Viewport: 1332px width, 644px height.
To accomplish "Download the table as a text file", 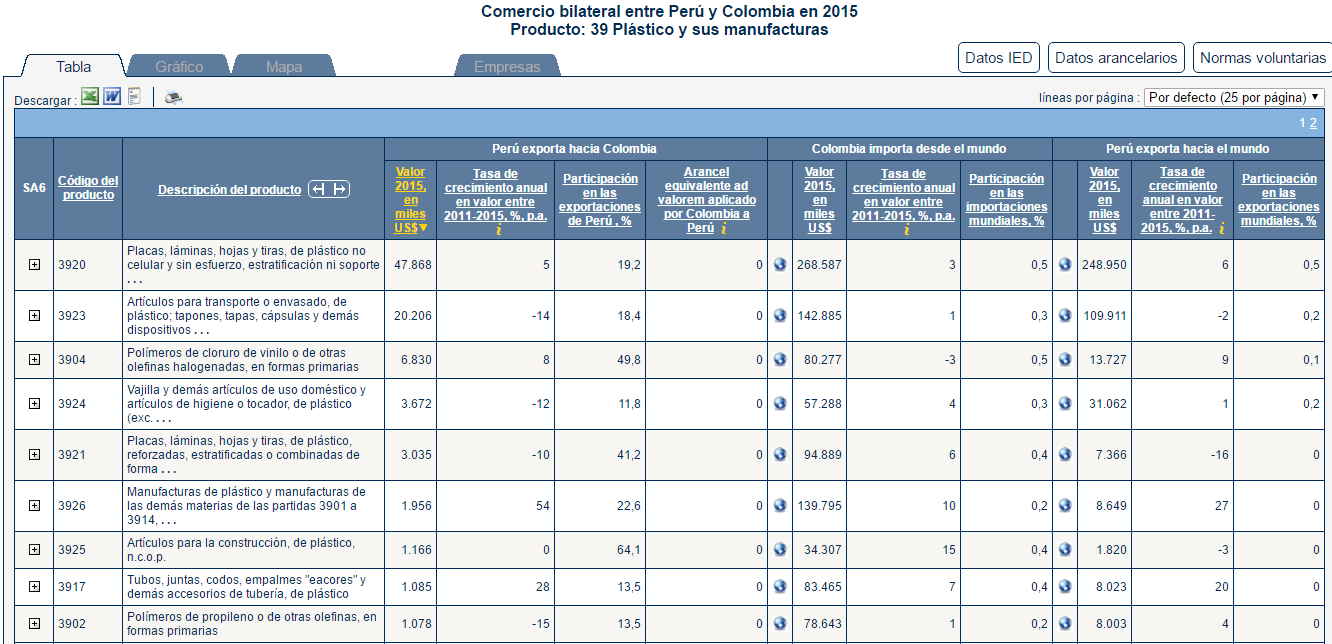I will coord(134,97).
